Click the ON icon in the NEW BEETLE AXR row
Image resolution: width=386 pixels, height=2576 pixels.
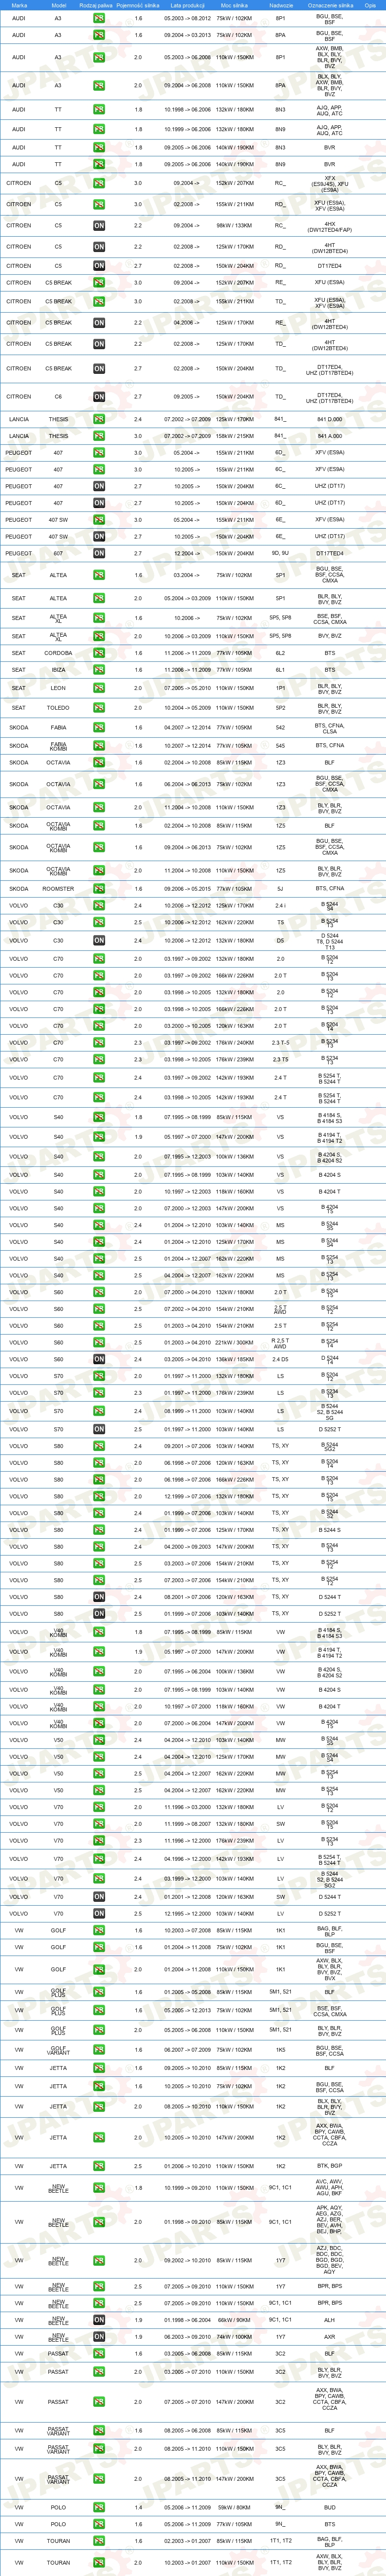pyautogui.click(x=99, y=2337)
